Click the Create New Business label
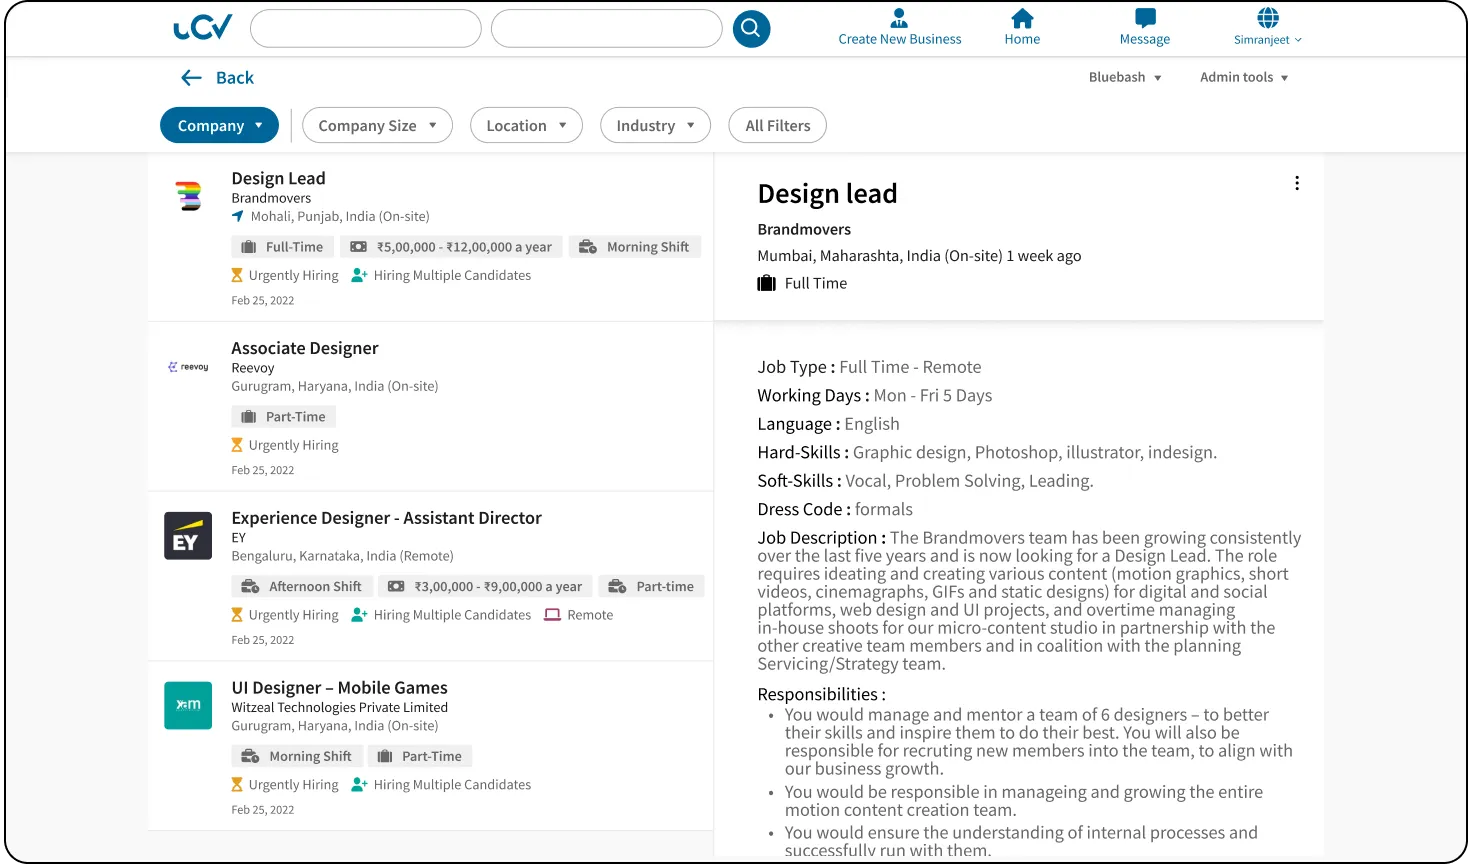The width and height of the screenshot is (1470, 864). (900, 39)
